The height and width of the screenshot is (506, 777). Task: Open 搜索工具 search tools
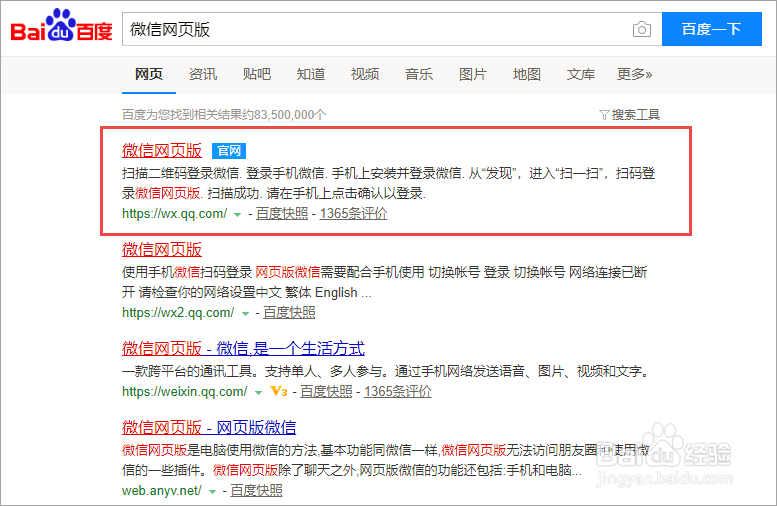[635, 115]
